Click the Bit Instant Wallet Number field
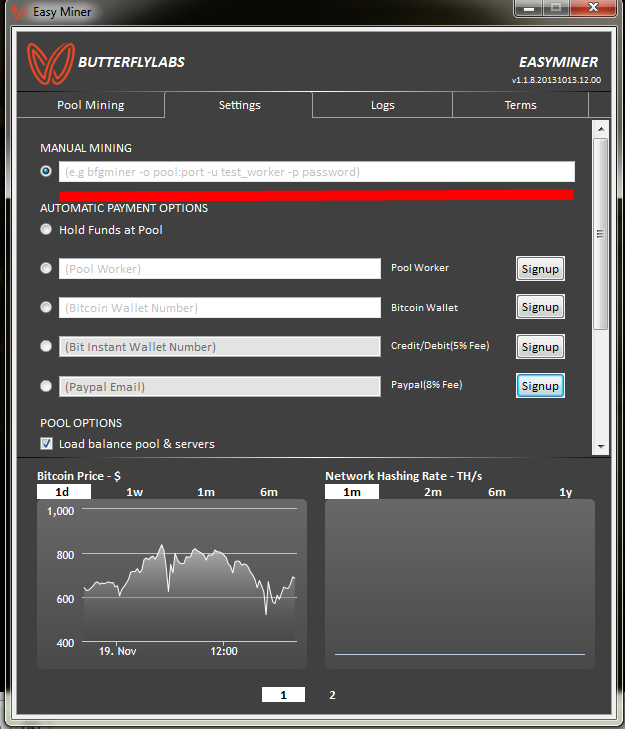 (219, 347)
